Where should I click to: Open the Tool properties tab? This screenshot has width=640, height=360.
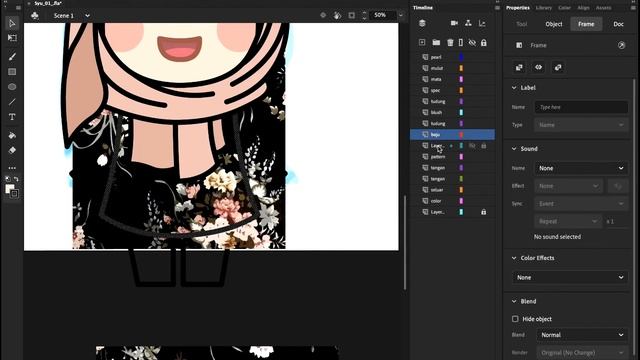522,24
